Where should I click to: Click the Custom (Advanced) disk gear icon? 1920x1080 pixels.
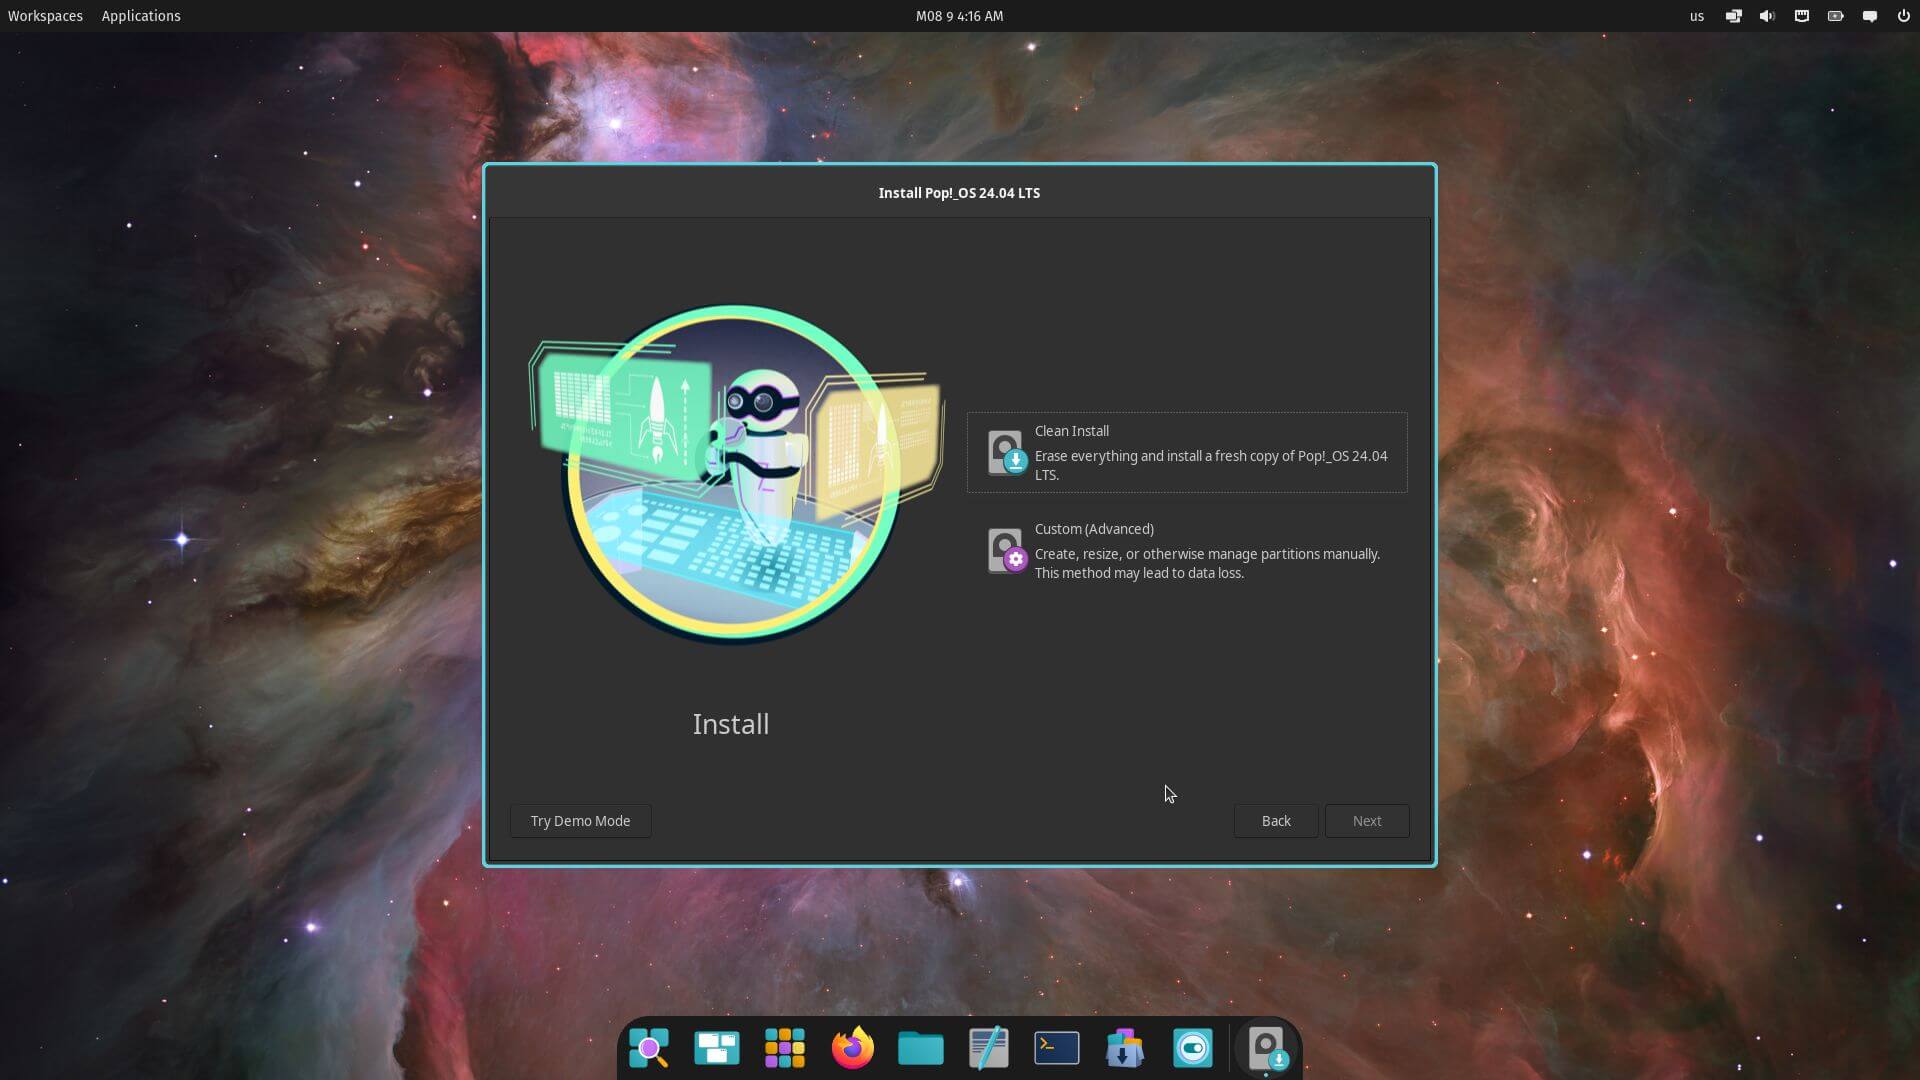point(1006,551)
